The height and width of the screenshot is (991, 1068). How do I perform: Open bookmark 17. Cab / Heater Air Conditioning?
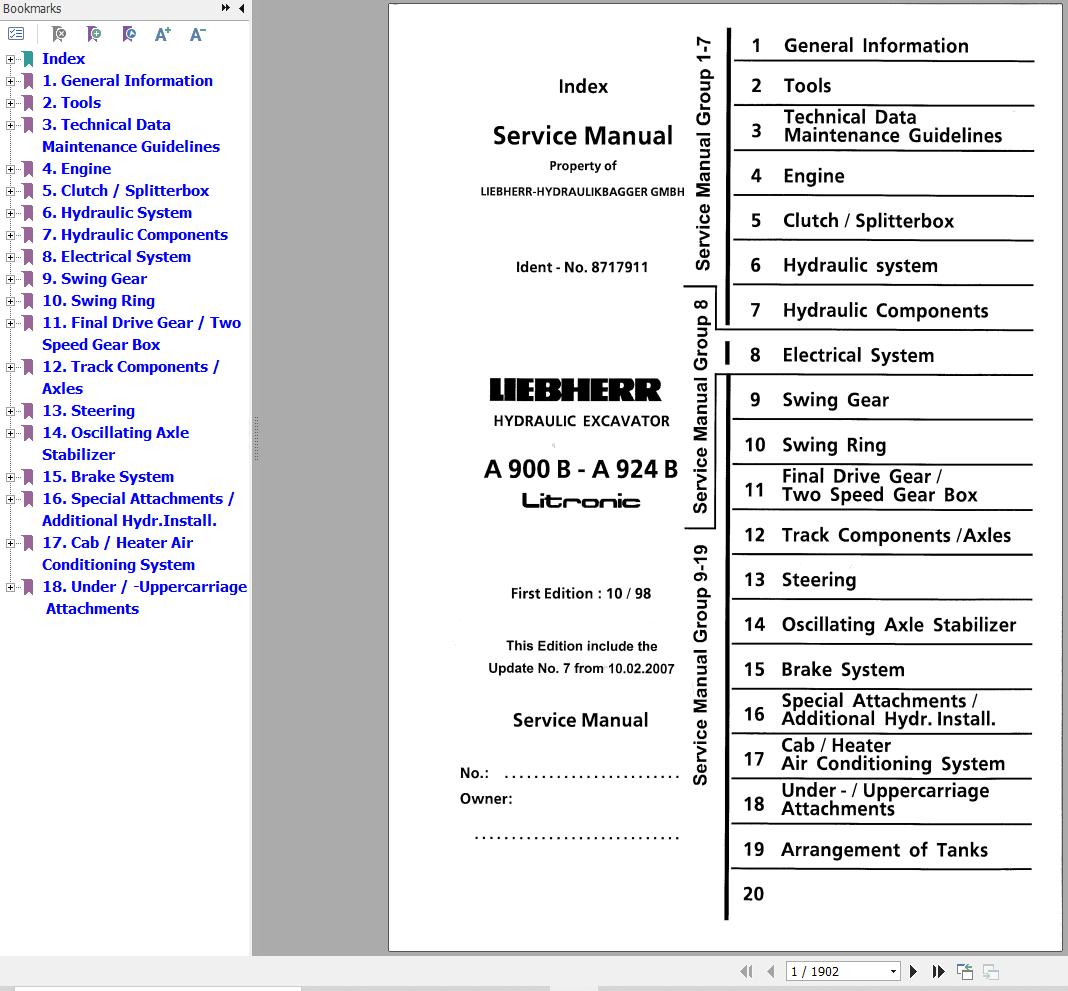[119, 554]
